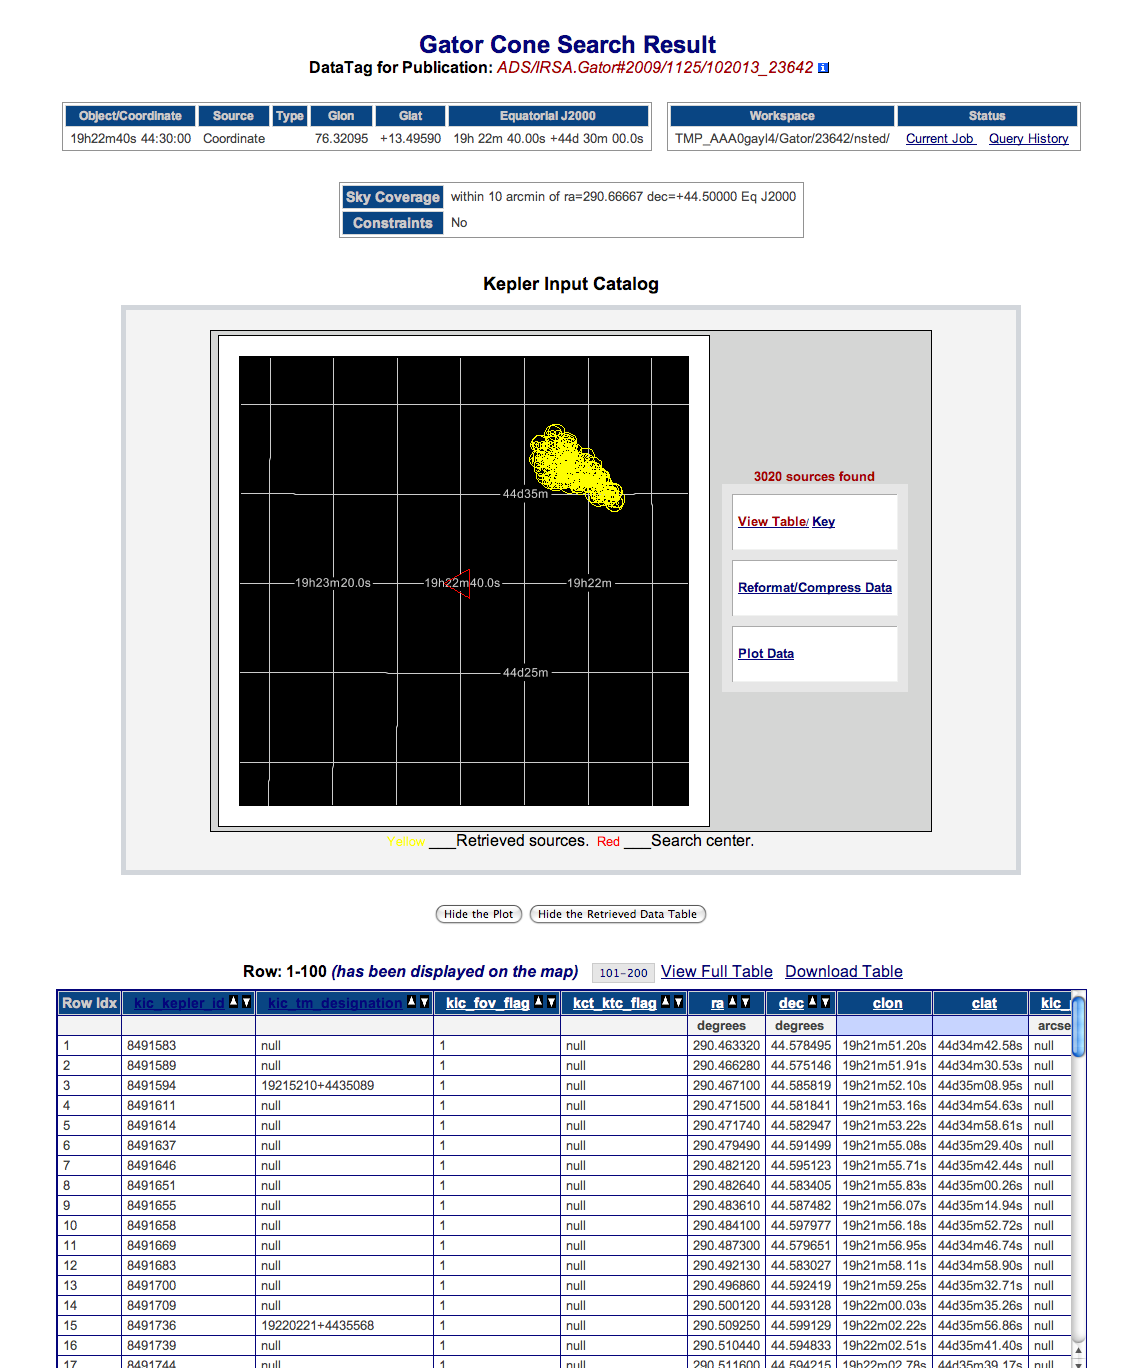Click the DataTag info icon
The height and width of the screenshot is (1368, 1141).
click(823, 68)
